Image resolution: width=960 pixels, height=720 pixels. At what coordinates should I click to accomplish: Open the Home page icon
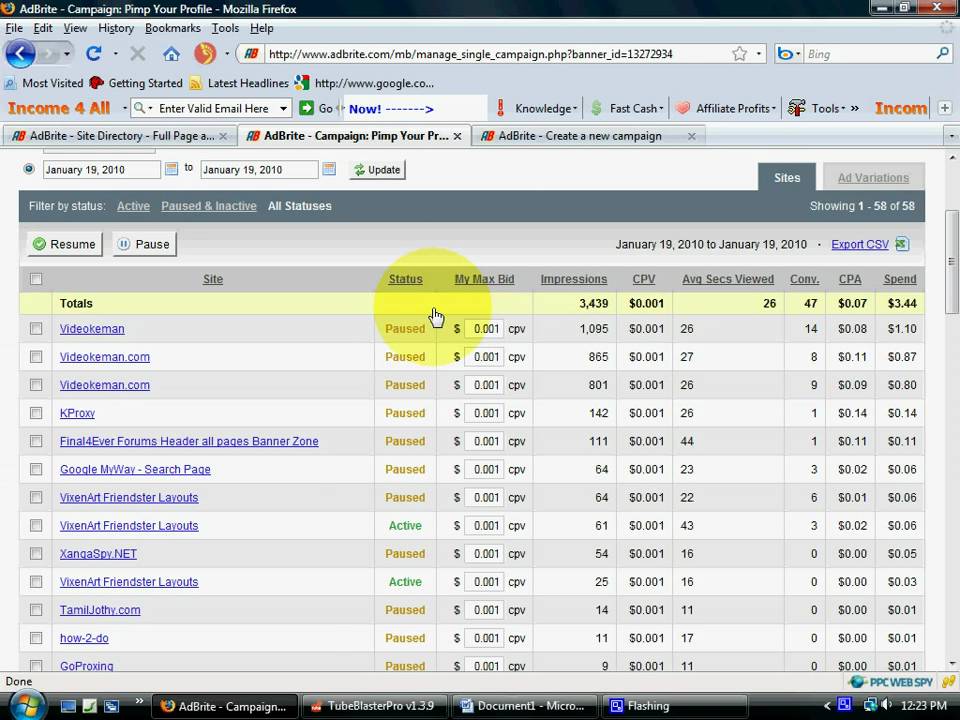pos(171,54)
